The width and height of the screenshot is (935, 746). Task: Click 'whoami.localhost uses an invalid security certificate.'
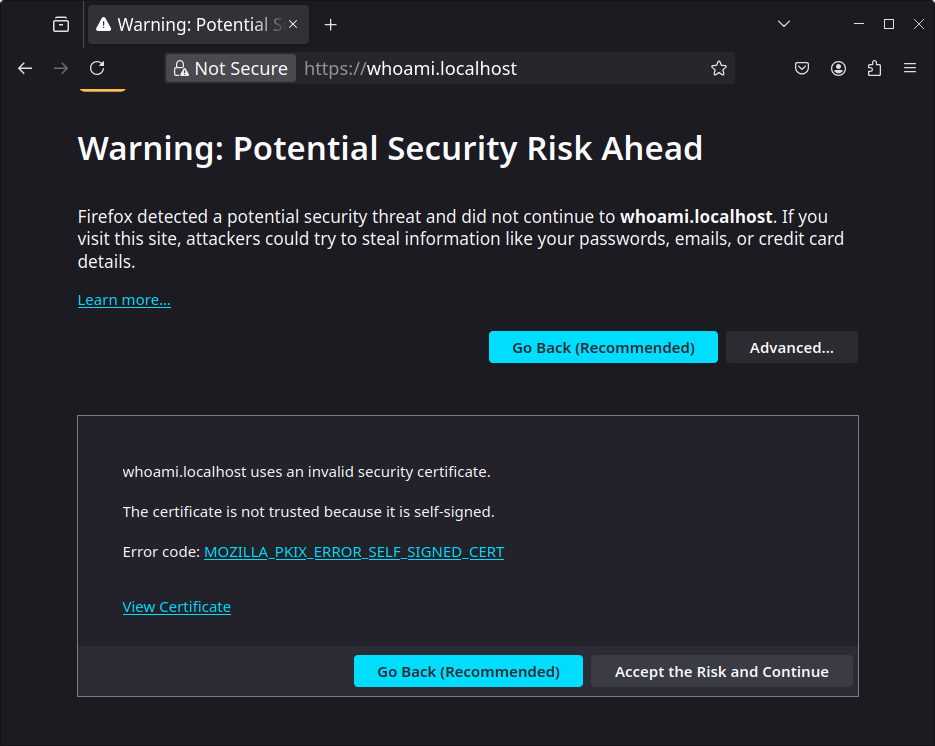(306, 472)
